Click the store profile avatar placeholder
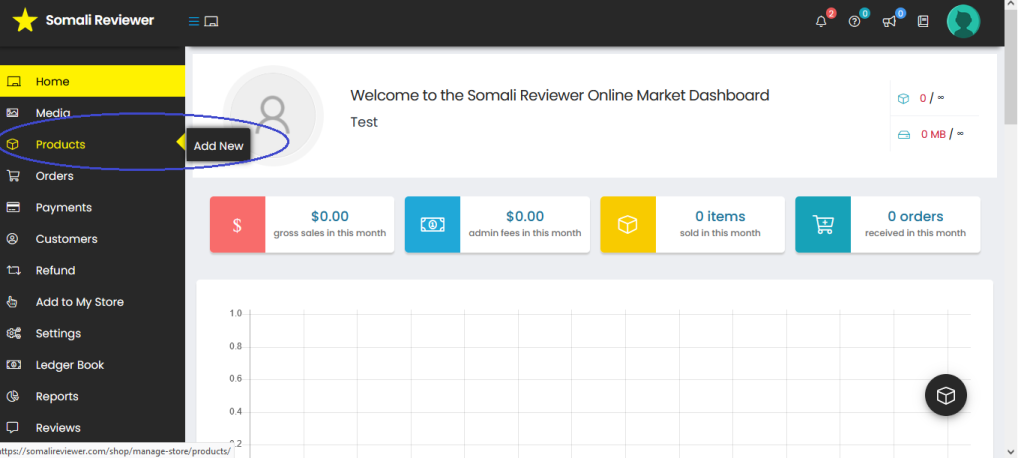Screen dimensions: 1024x458 [x=273, y=116]
